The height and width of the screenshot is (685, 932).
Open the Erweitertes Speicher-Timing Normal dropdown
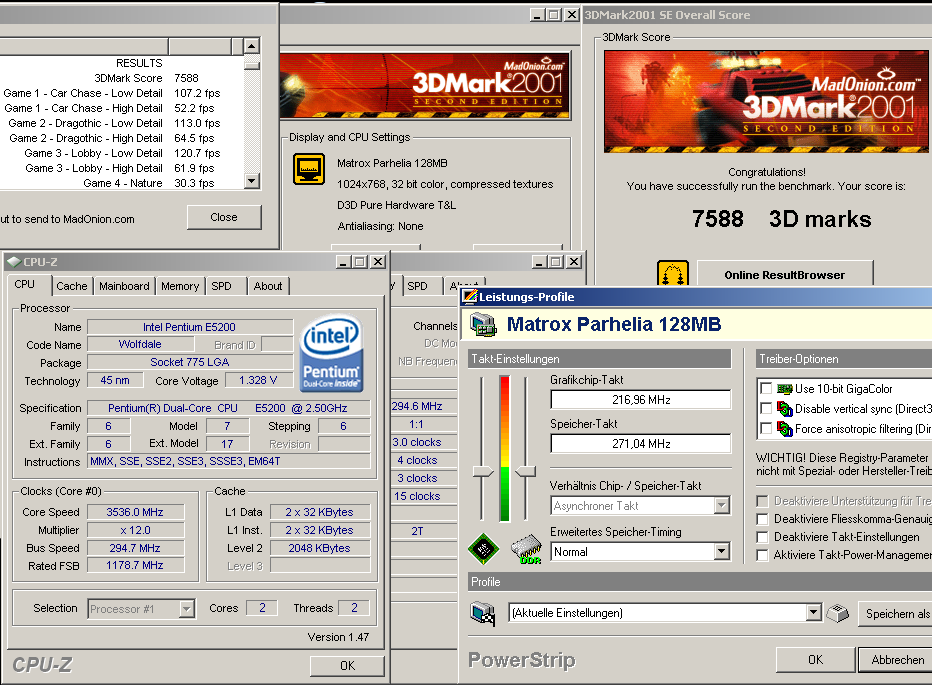tap(722, 552)
